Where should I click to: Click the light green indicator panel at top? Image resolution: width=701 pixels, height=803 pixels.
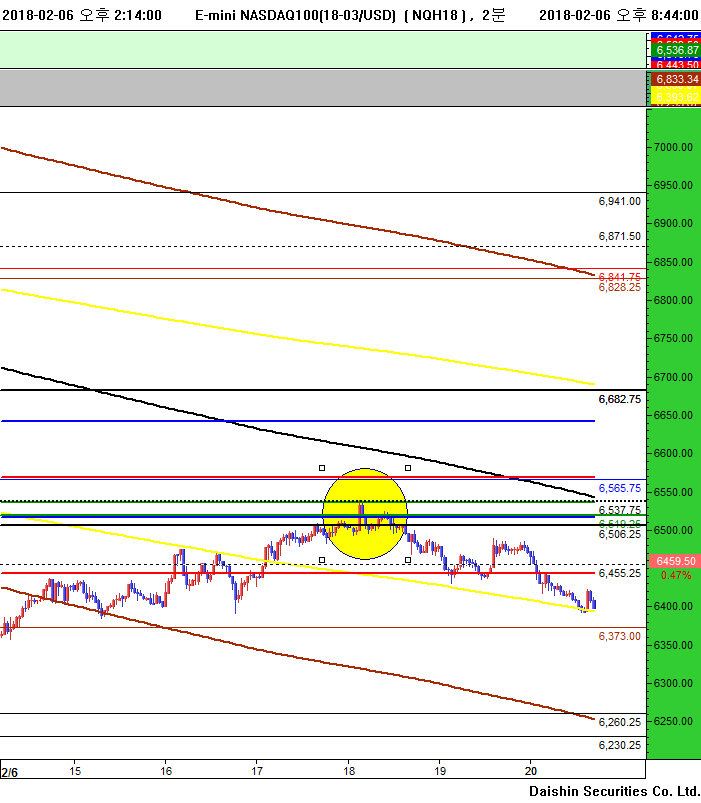[323, 50]
